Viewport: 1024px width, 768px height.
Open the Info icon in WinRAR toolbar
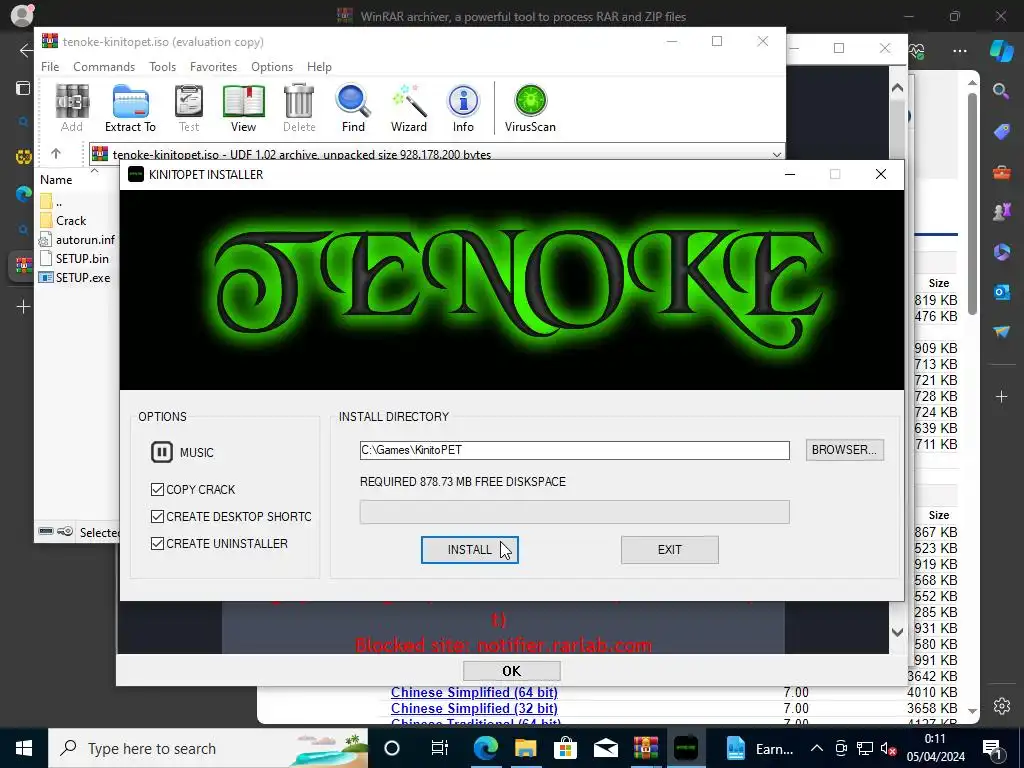point(463,109)
